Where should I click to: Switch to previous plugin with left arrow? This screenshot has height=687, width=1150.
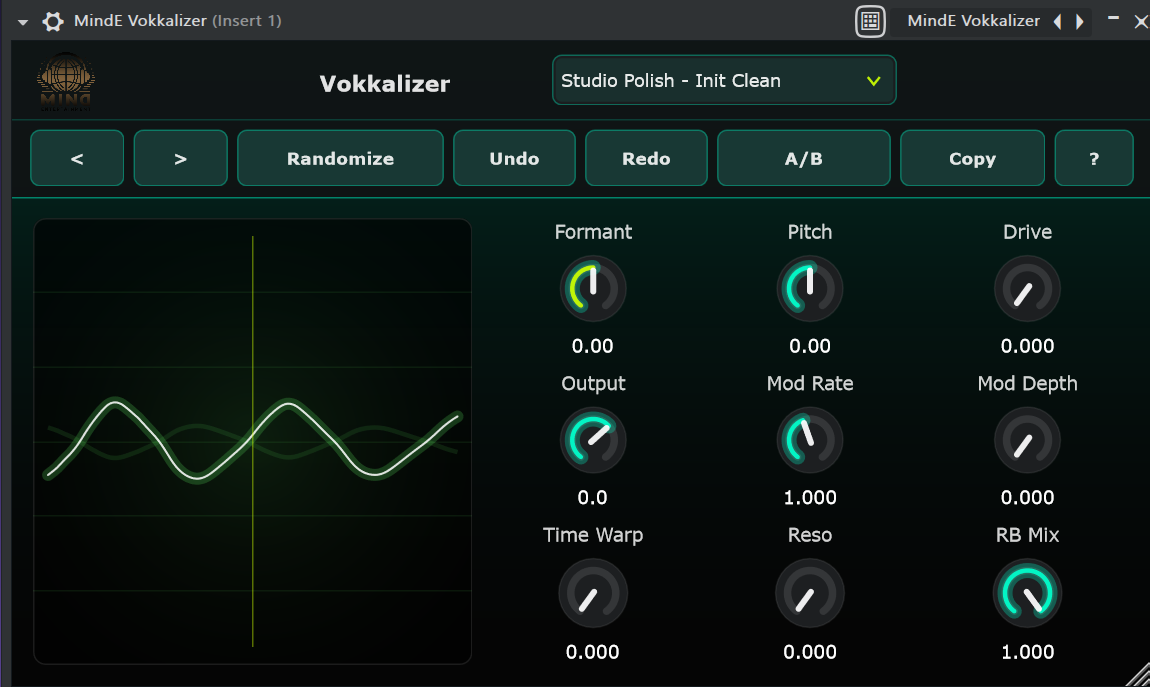(1058, 21)
